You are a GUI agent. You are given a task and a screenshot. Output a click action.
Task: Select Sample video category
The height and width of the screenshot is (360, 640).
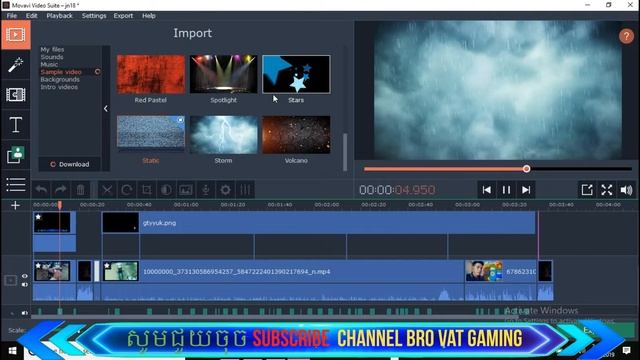[x=61, y=72]
